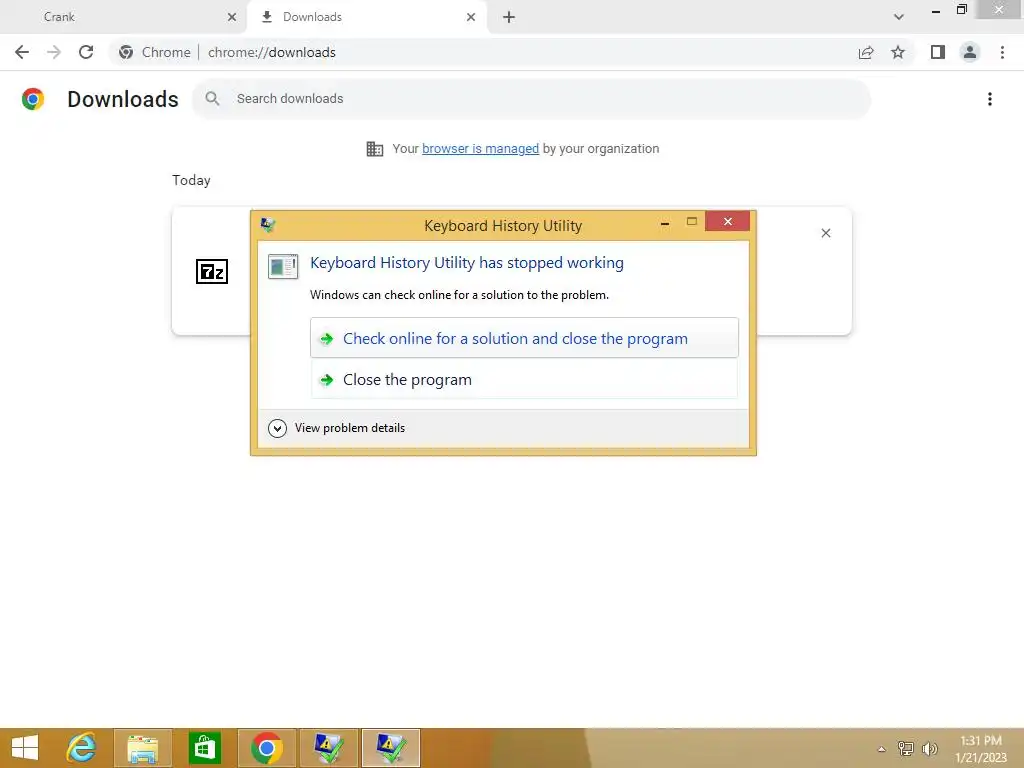Minimize the Chrome window
This screenshot has height=768, width=1024.
point(936,10)
